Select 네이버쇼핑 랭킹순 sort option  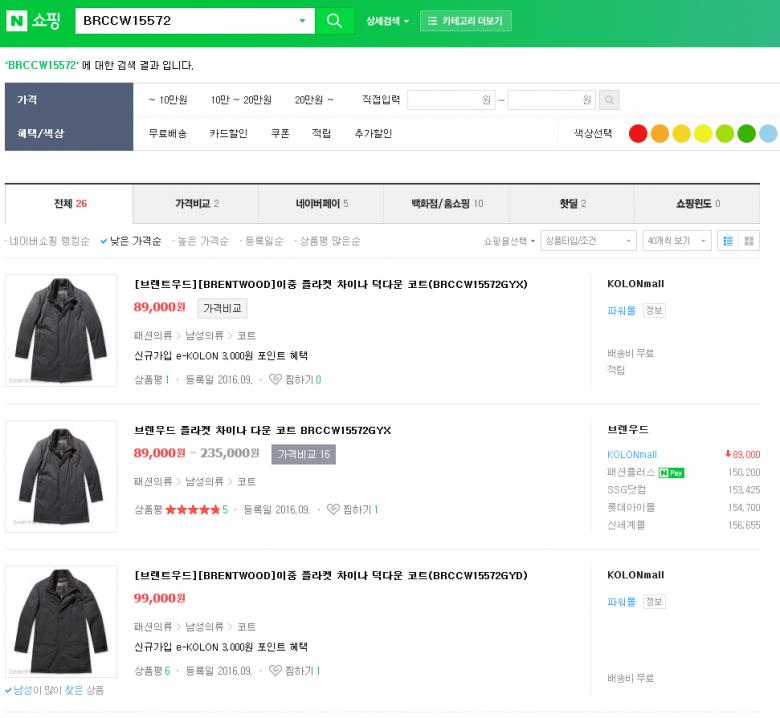point(49,241)
